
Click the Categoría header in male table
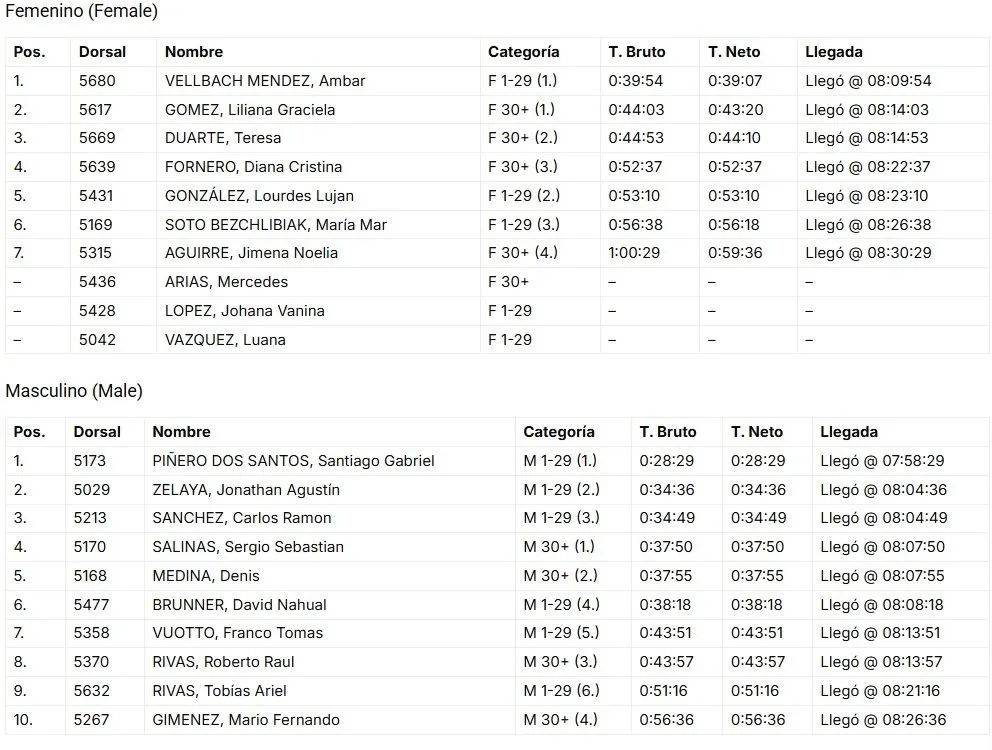click(x=559, y=432)
